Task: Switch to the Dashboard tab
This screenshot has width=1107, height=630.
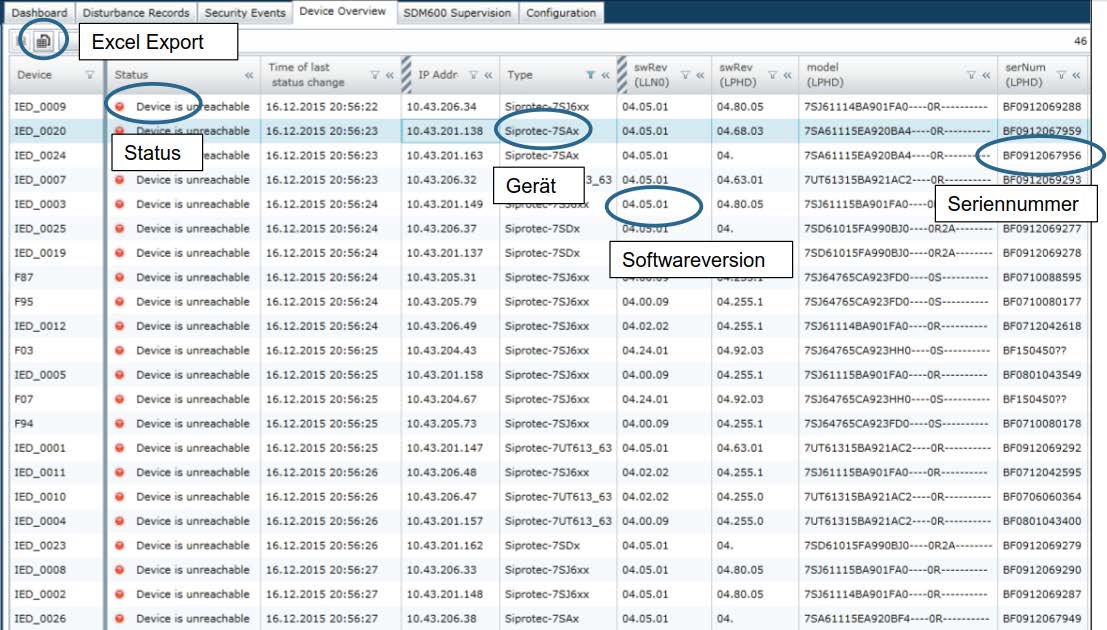Action: [x=40, y=13]
